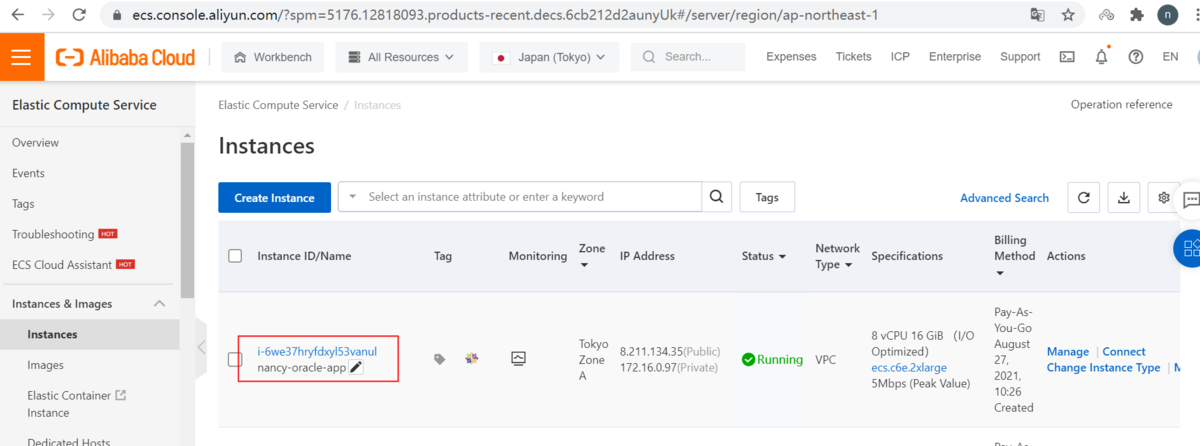Click the Tags filter button

click(x=767, y=197)
